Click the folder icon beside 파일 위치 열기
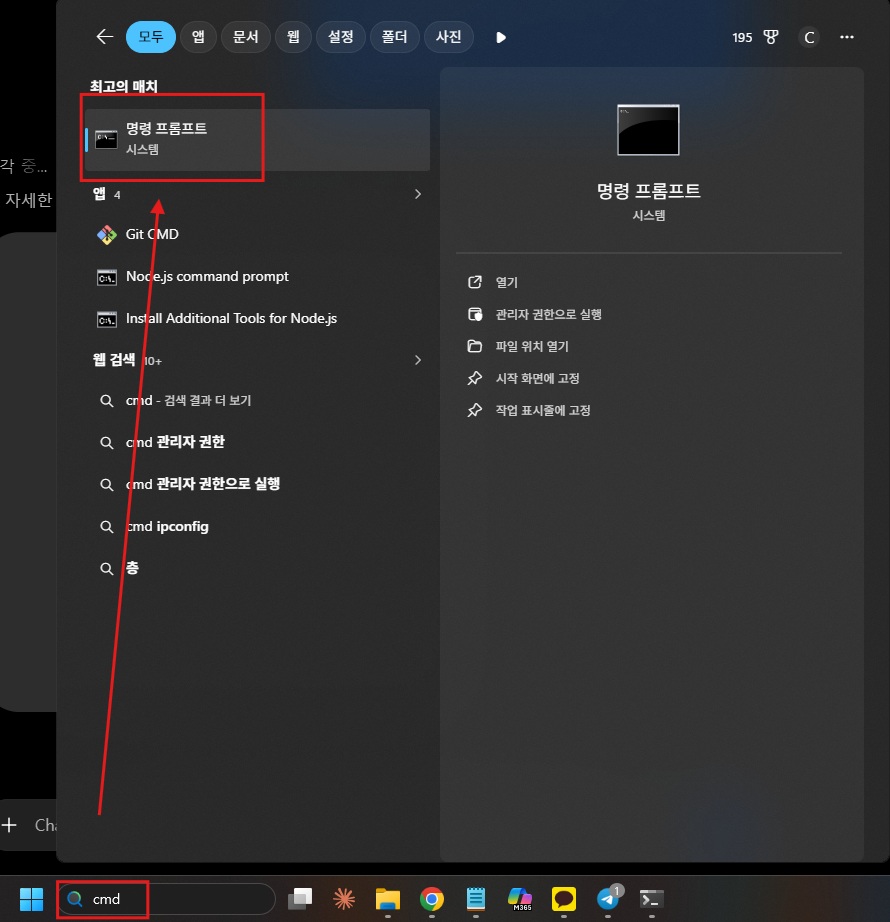 tap(475, 346)
